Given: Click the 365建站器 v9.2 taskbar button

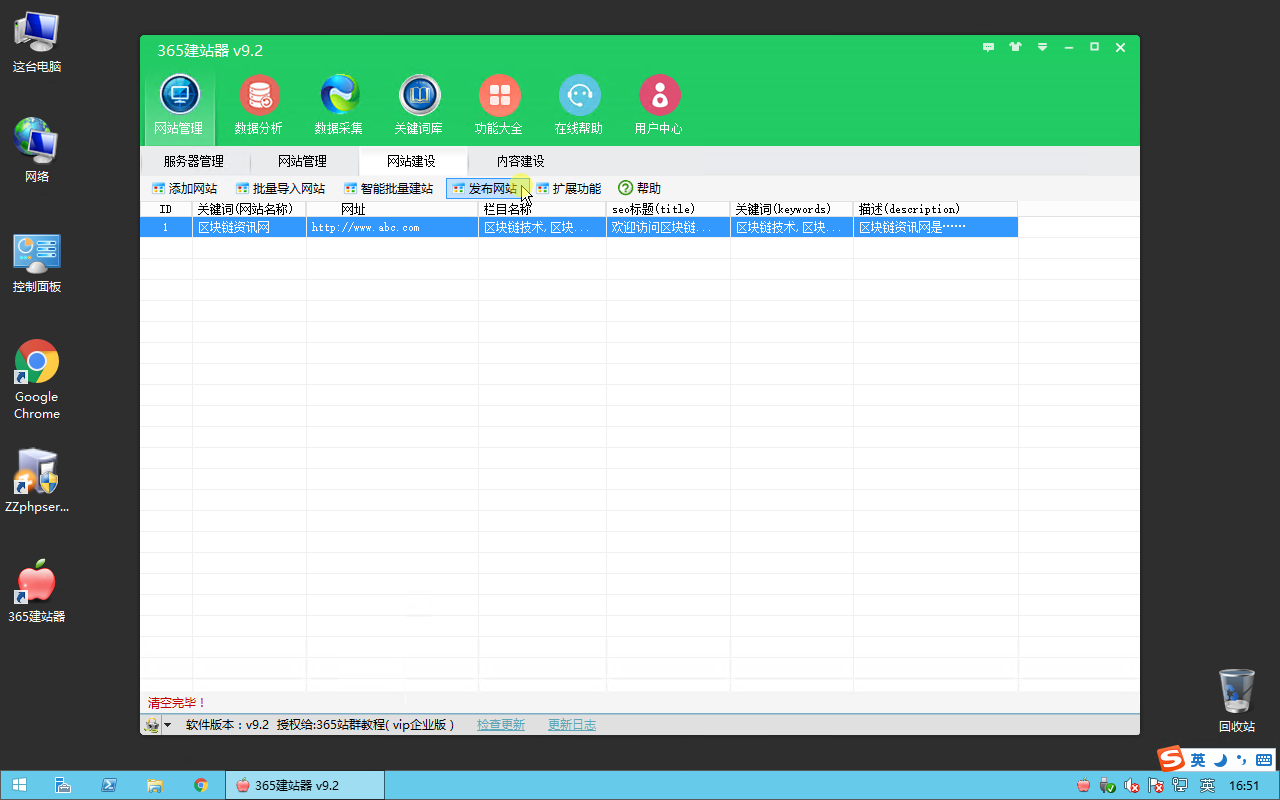Looking at the screenshot, I should (305, 785).
